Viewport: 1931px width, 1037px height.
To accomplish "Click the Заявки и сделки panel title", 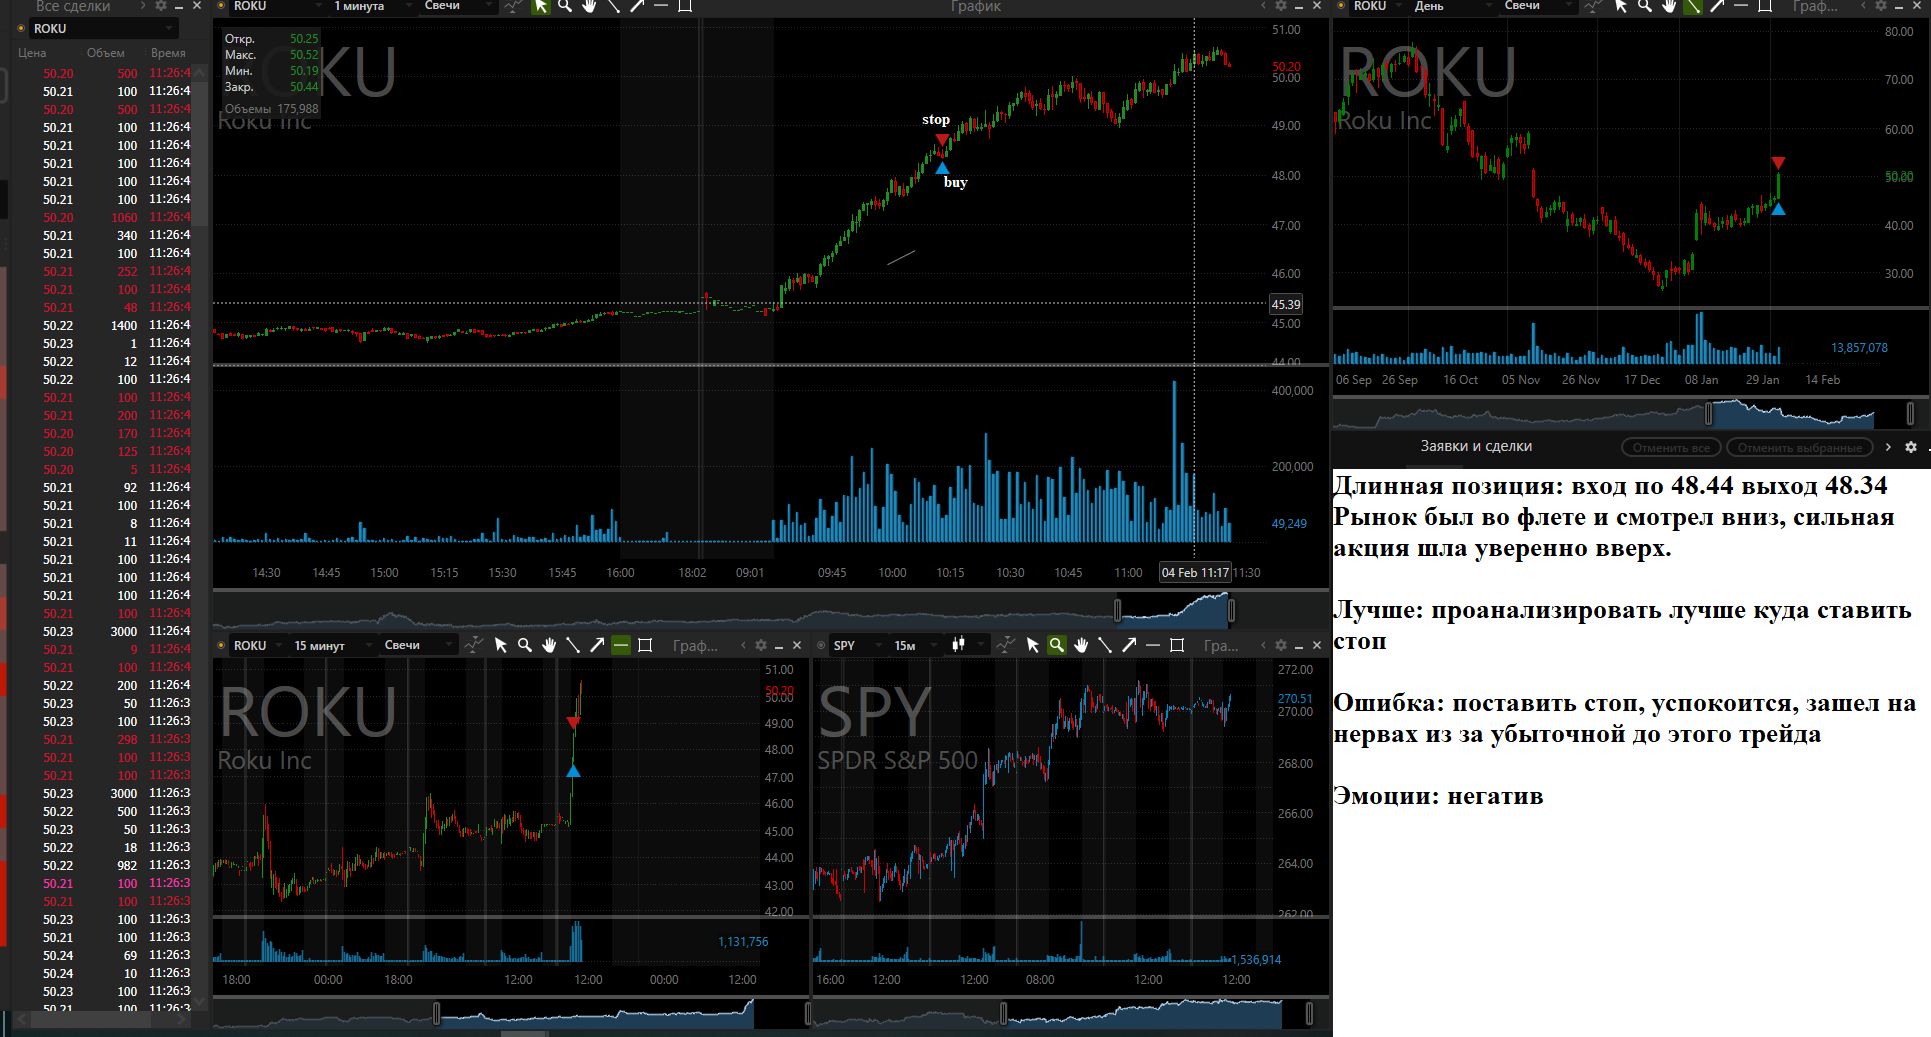I will (x=1476, y=446).
